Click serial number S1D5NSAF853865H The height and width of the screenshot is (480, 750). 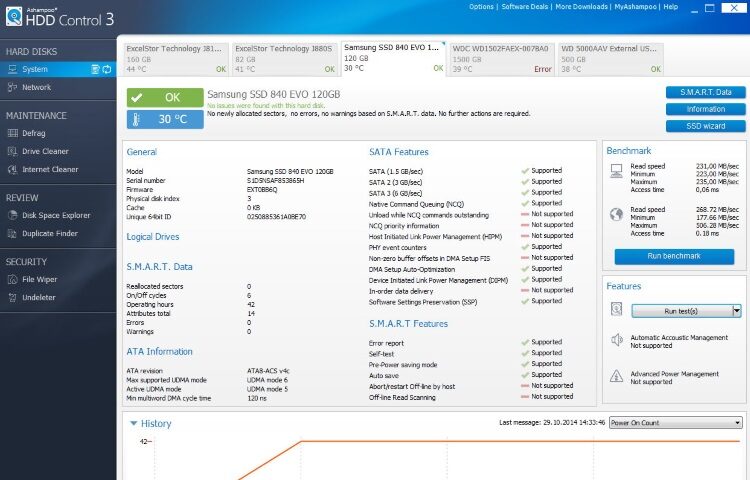[x=275, y=181]
